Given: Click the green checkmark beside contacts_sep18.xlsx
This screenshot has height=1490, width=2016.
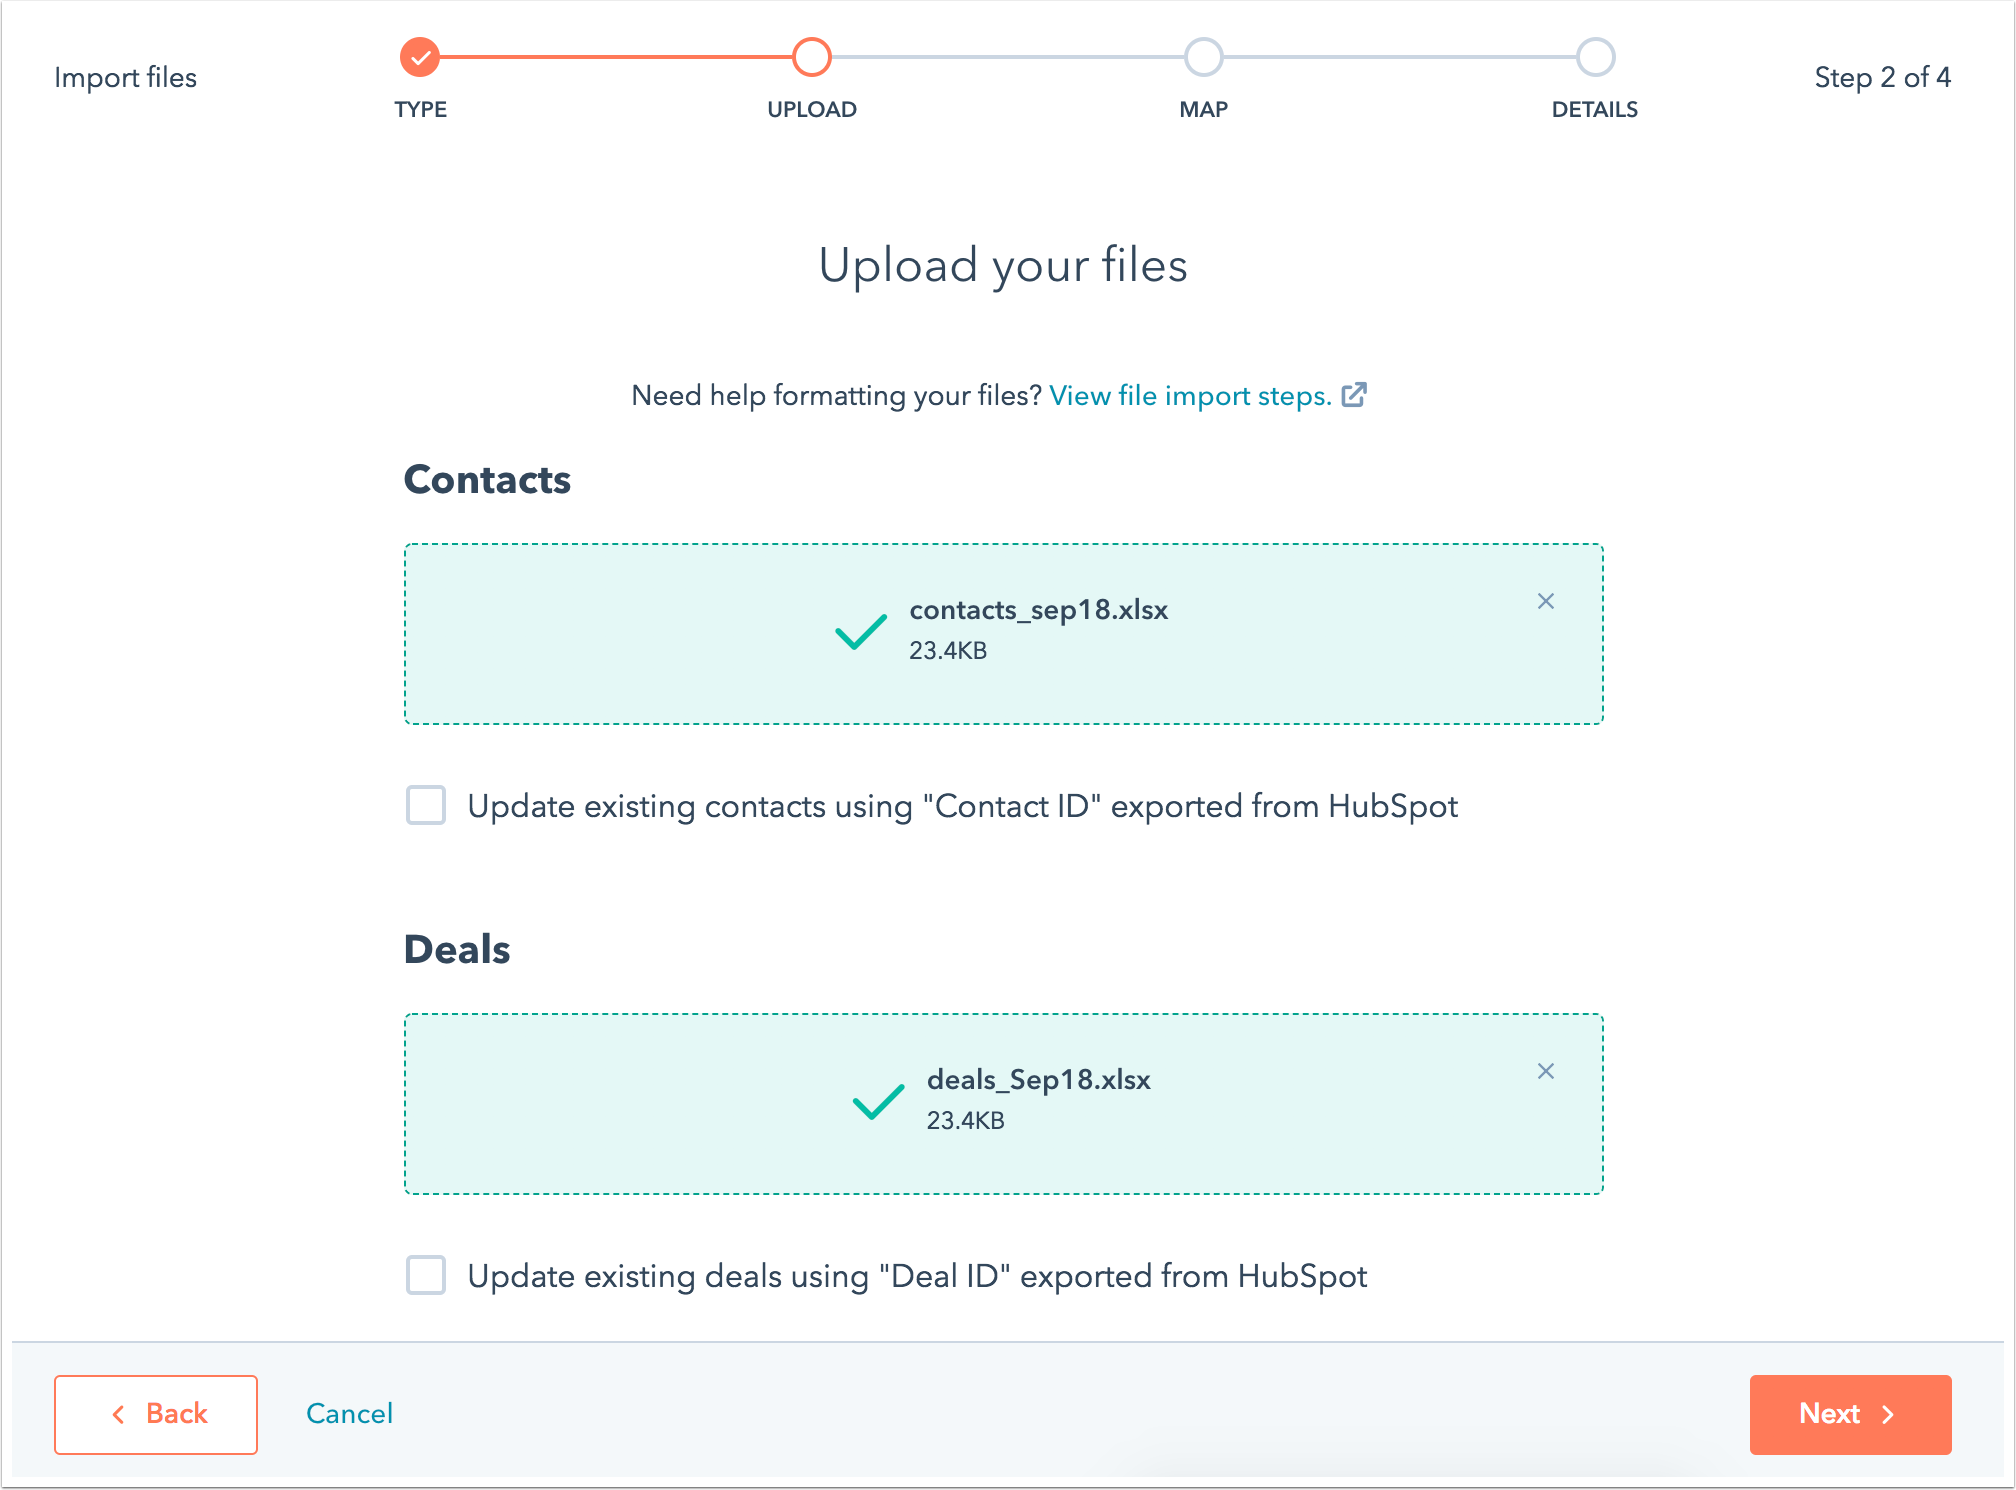Looking at the screenshot, I should tap(861, 631).
